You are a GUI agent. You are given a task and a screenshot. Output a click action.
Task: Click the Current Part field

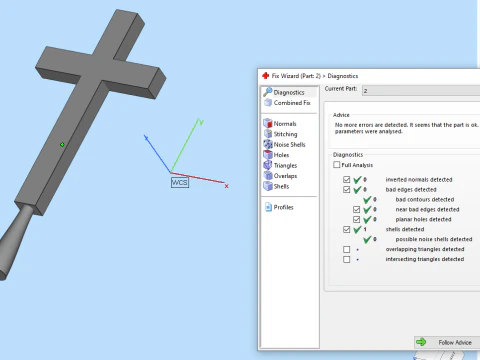coord(421,91)
